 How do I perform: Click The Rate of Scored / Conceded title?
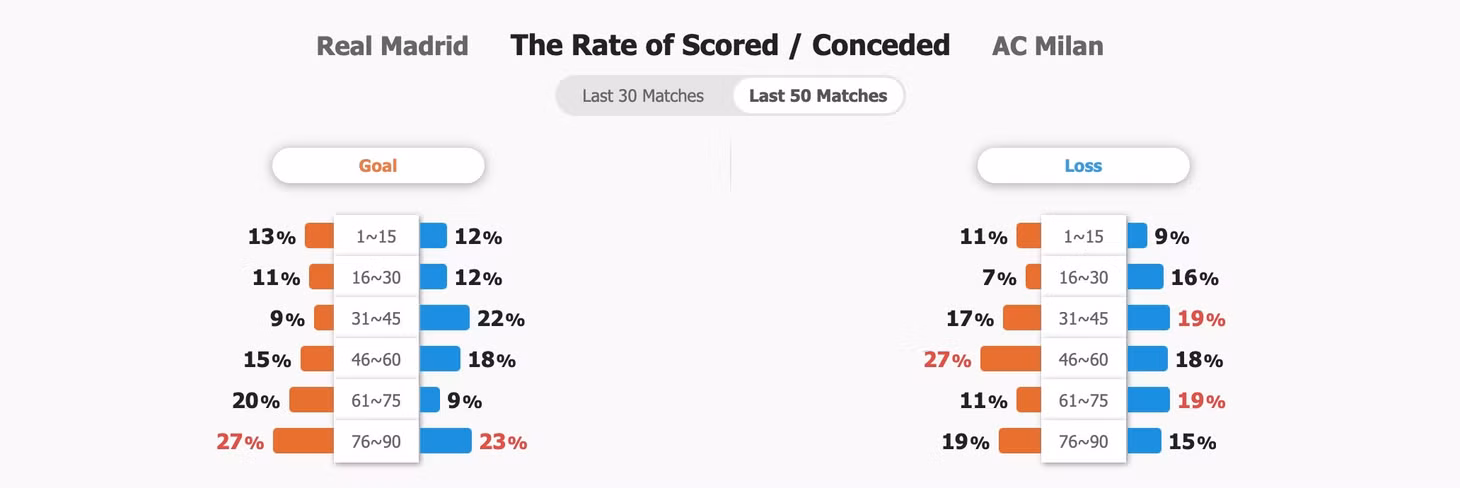[x=730, y=45]
